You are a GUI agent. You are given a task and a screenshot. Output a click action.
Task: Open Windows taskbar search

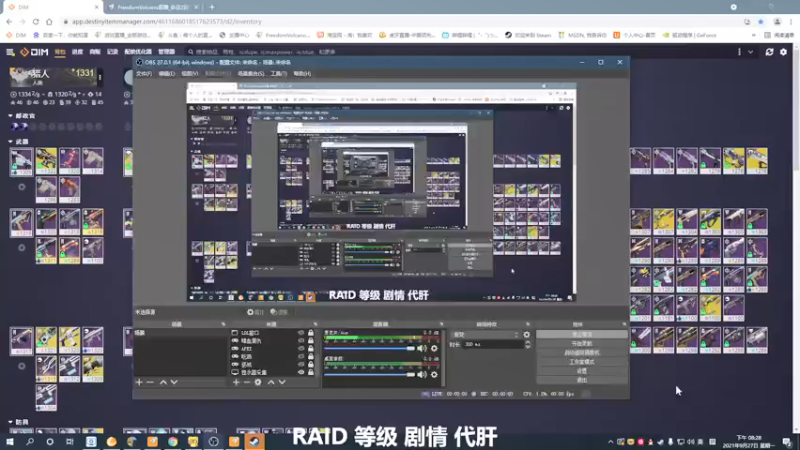pos(30,442)
